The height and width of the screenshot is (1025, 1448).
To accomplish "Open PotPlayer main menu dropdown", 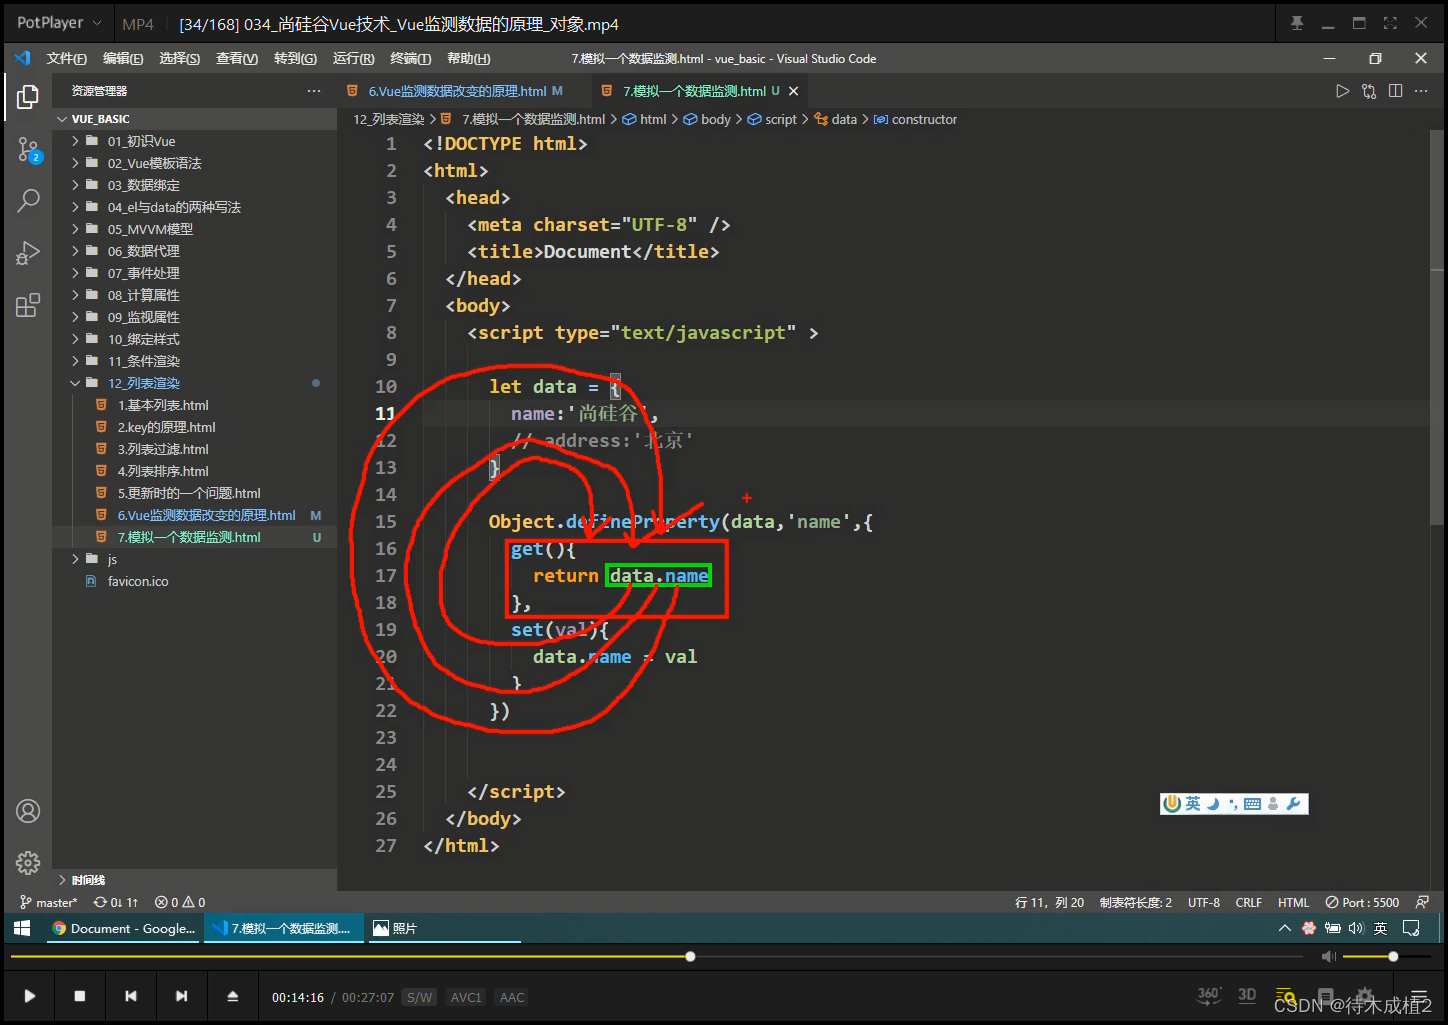I will point(59,23).
